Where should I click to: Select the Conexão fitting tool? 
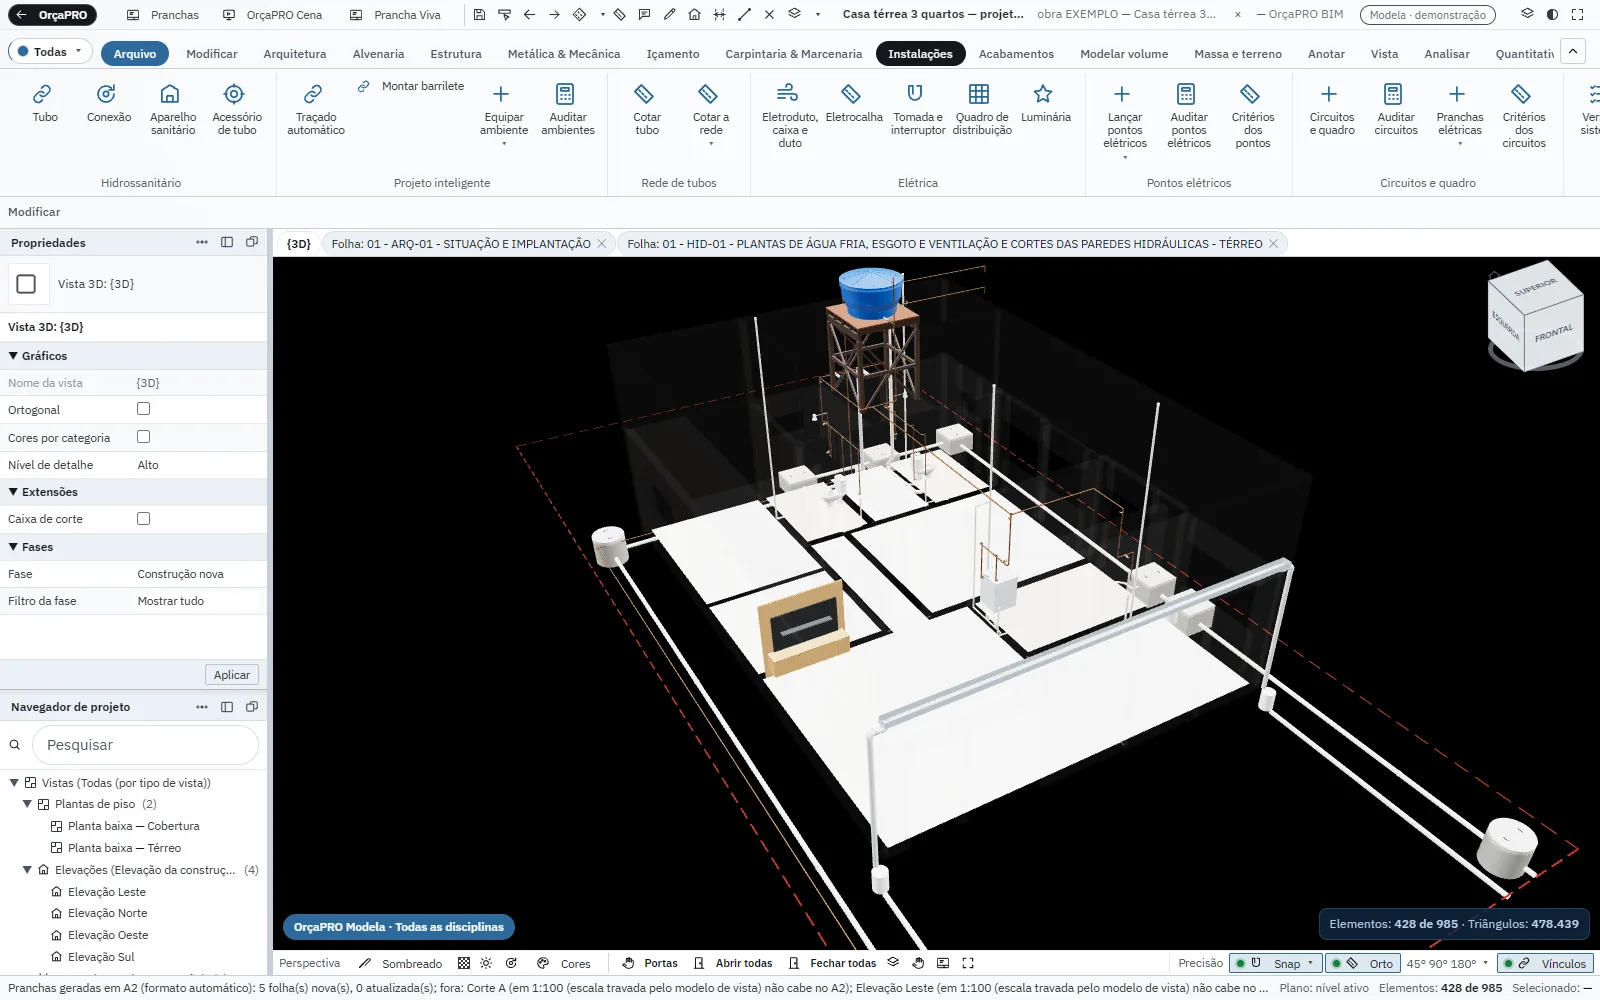(108, 105)
